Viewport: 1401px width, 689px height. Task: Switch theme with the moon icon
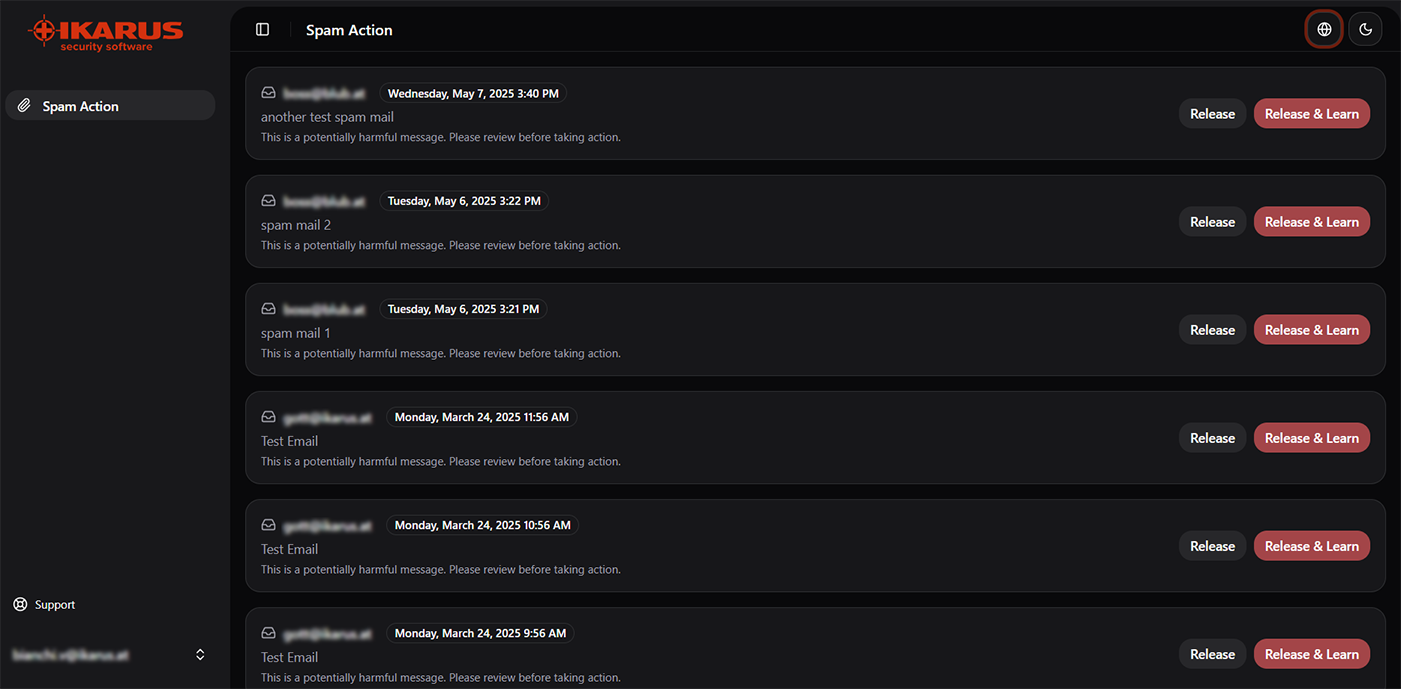(1365, 30)
